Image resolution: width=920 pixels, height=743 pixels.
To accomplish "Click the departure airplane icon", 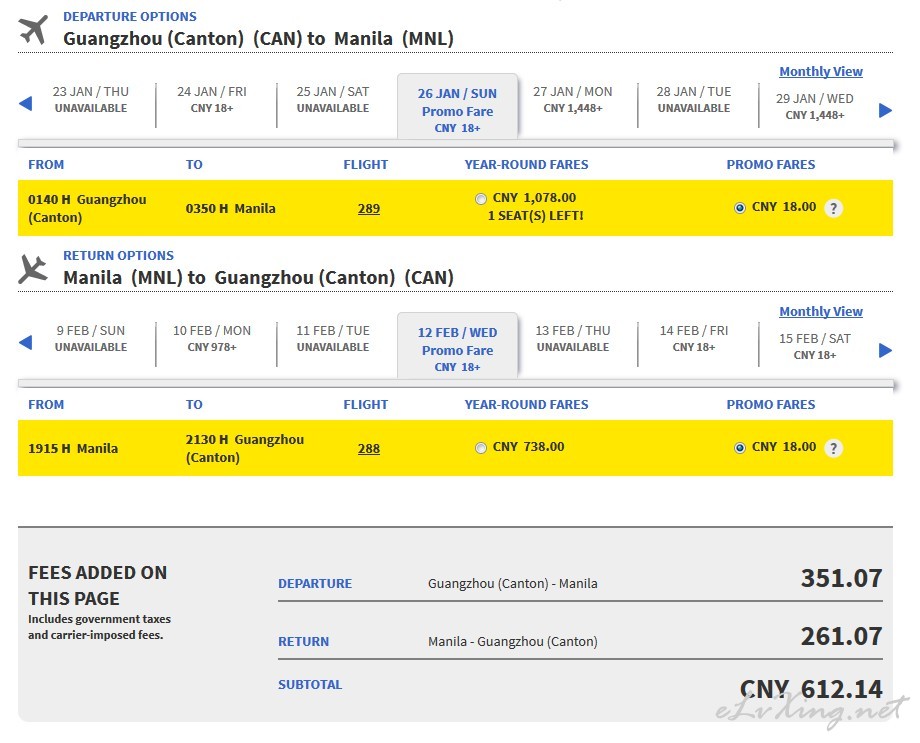I will pyautogui.click(x=33, y=30).
